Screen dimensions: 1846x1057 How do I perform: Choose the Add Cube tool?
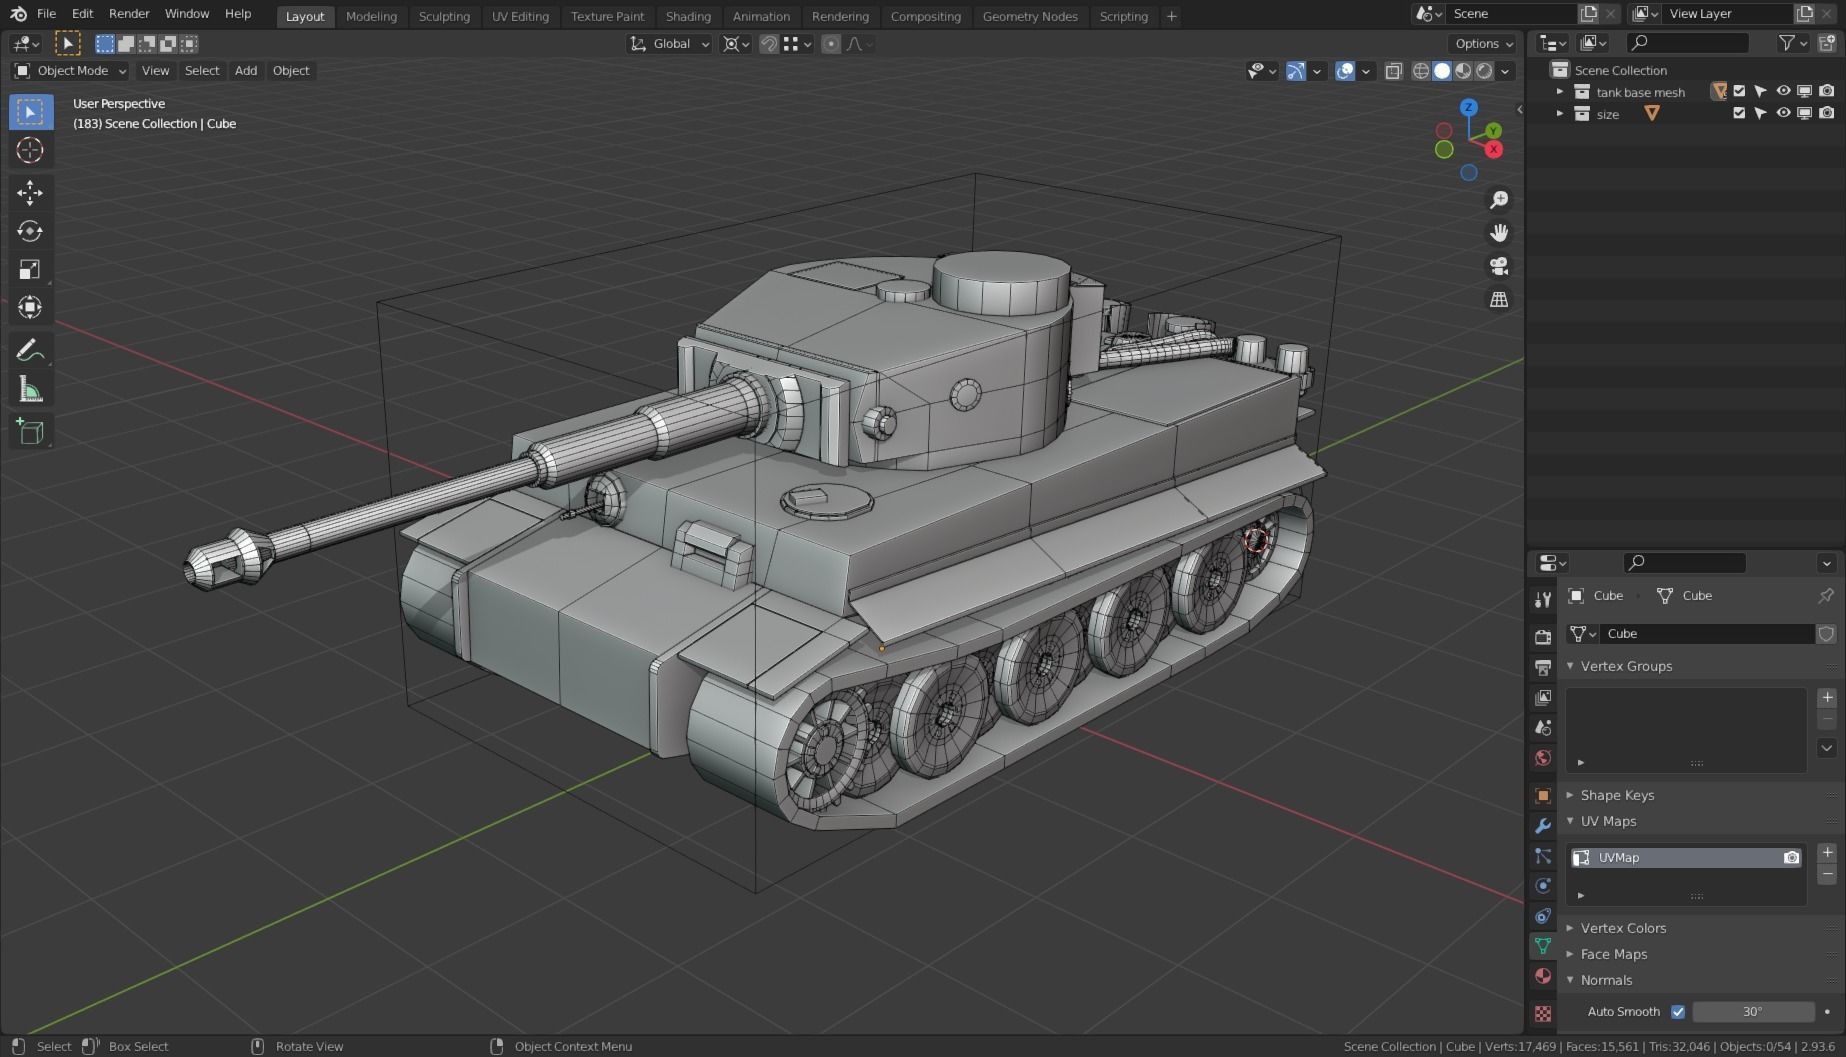pyautogui.click(x=30, y=432)
